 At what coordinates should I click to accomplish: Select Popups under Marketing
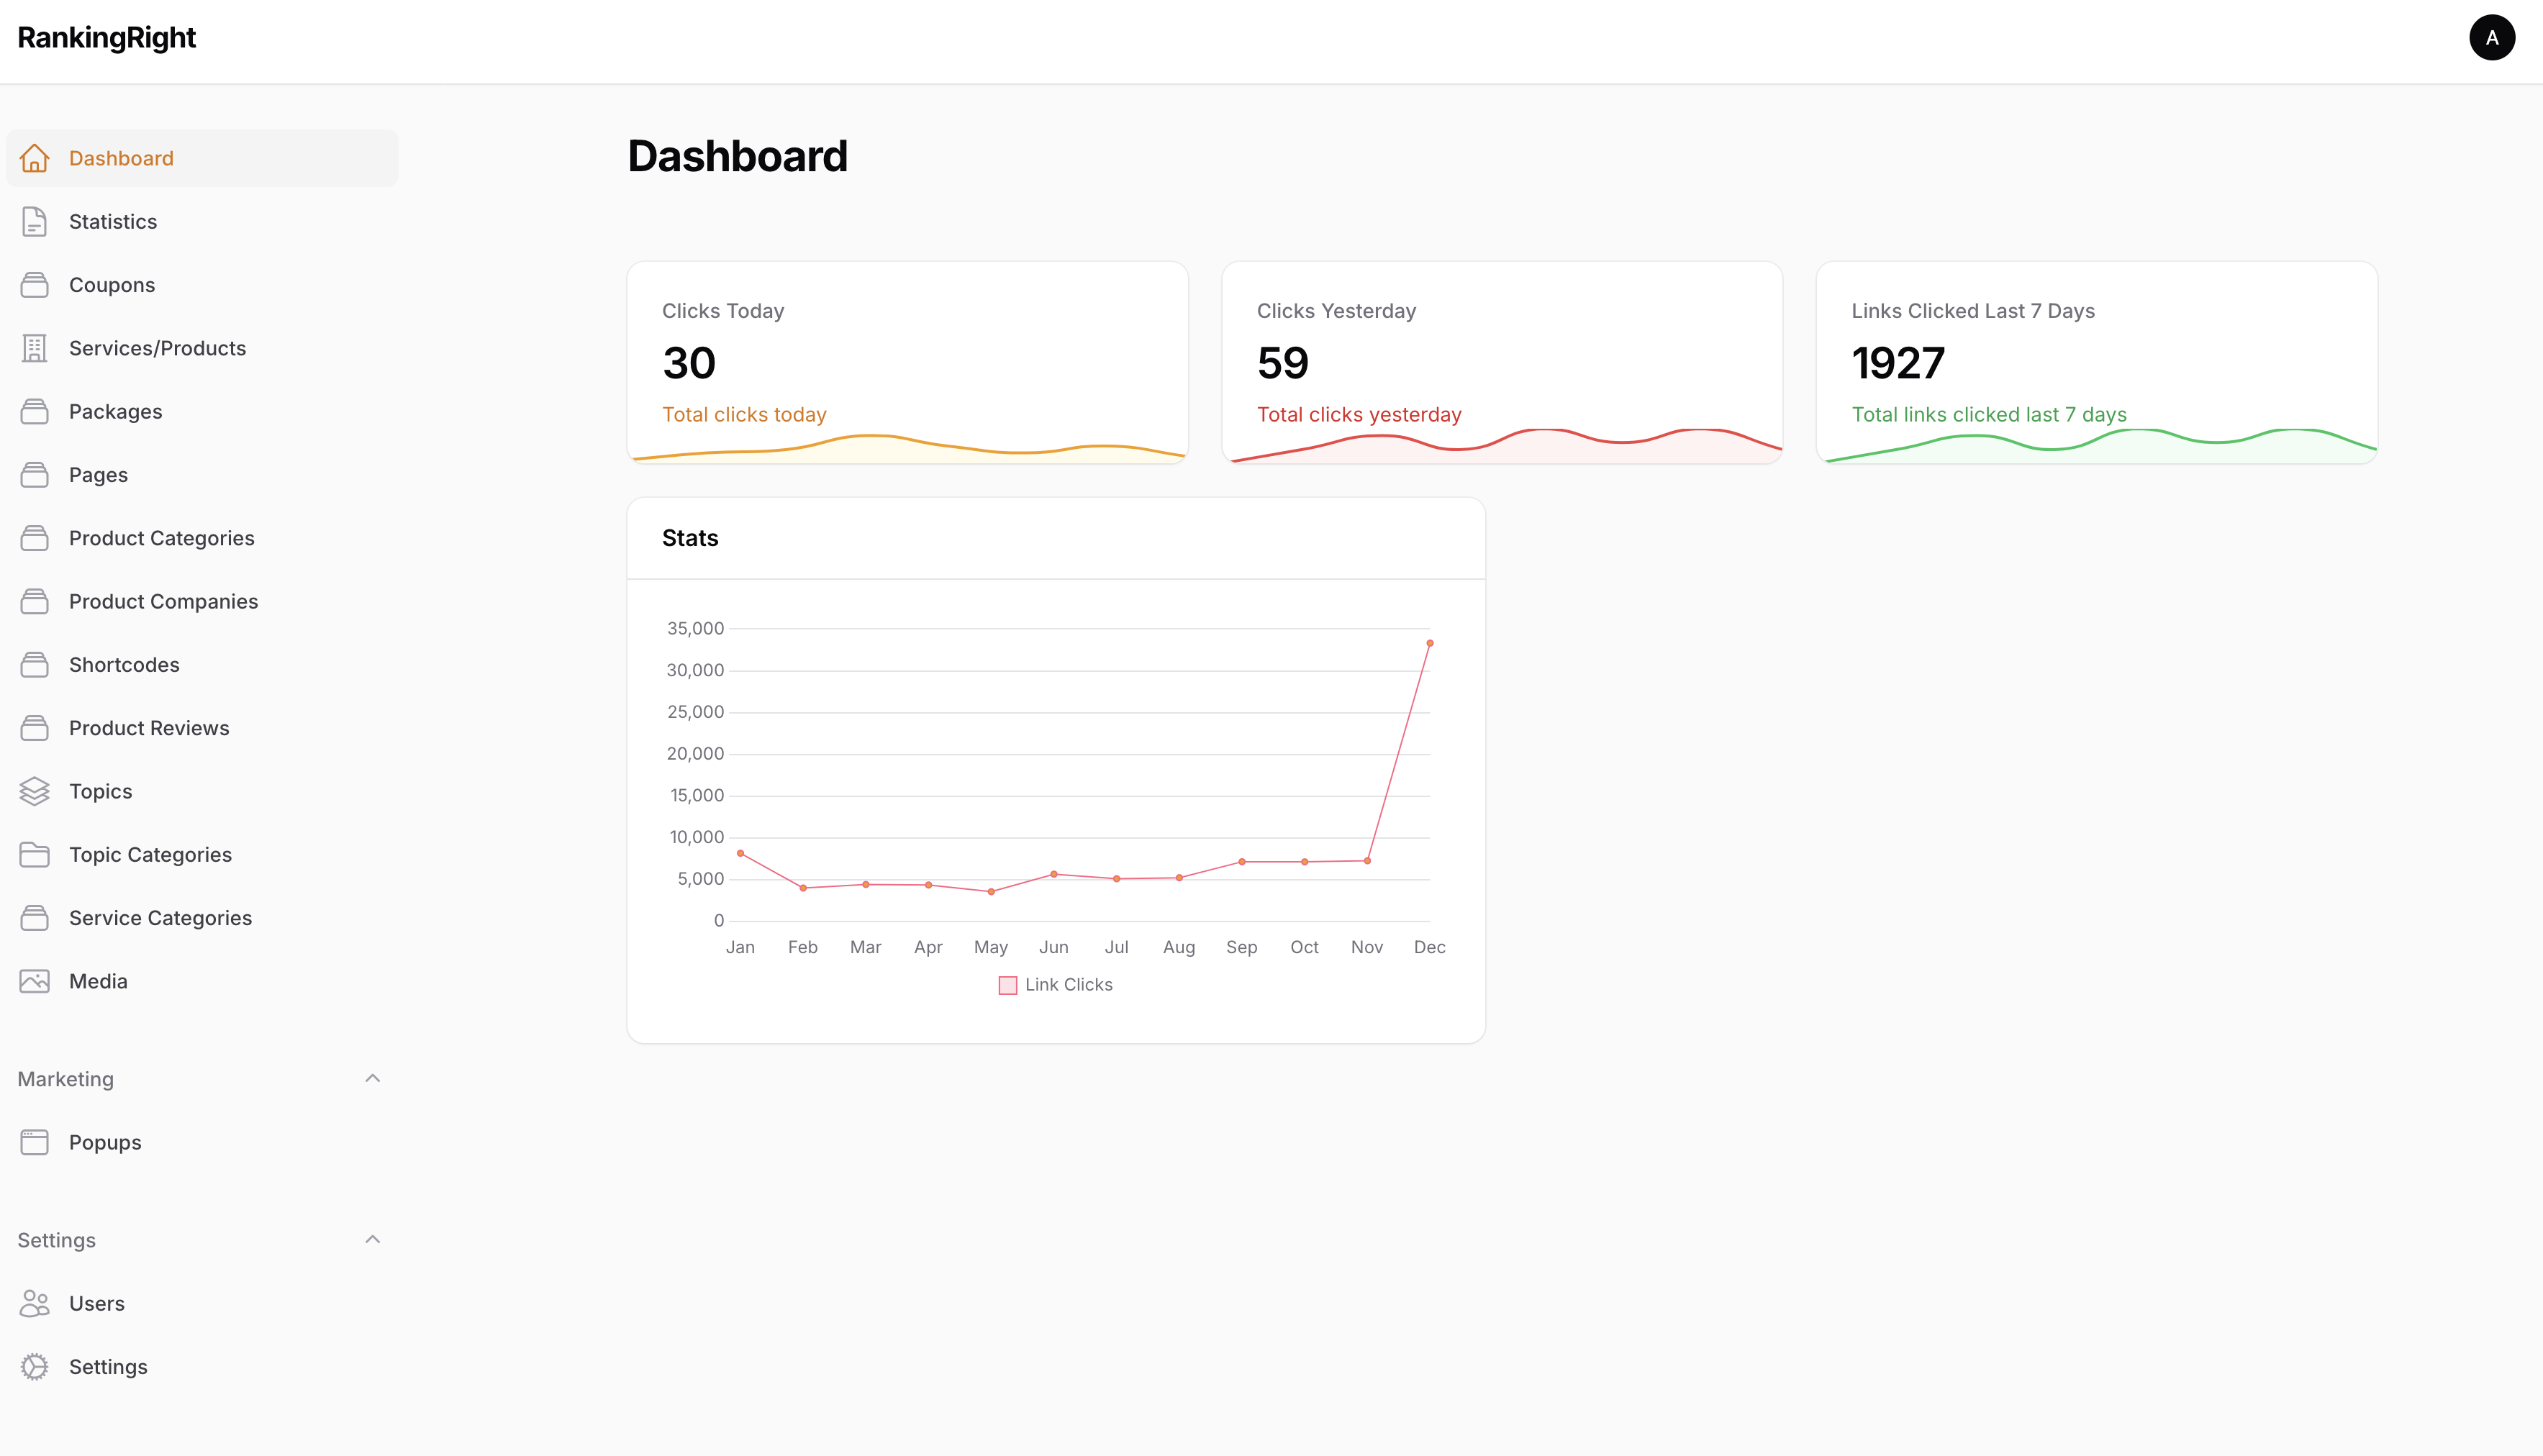pyautogui.click(x=104, y=1141)
